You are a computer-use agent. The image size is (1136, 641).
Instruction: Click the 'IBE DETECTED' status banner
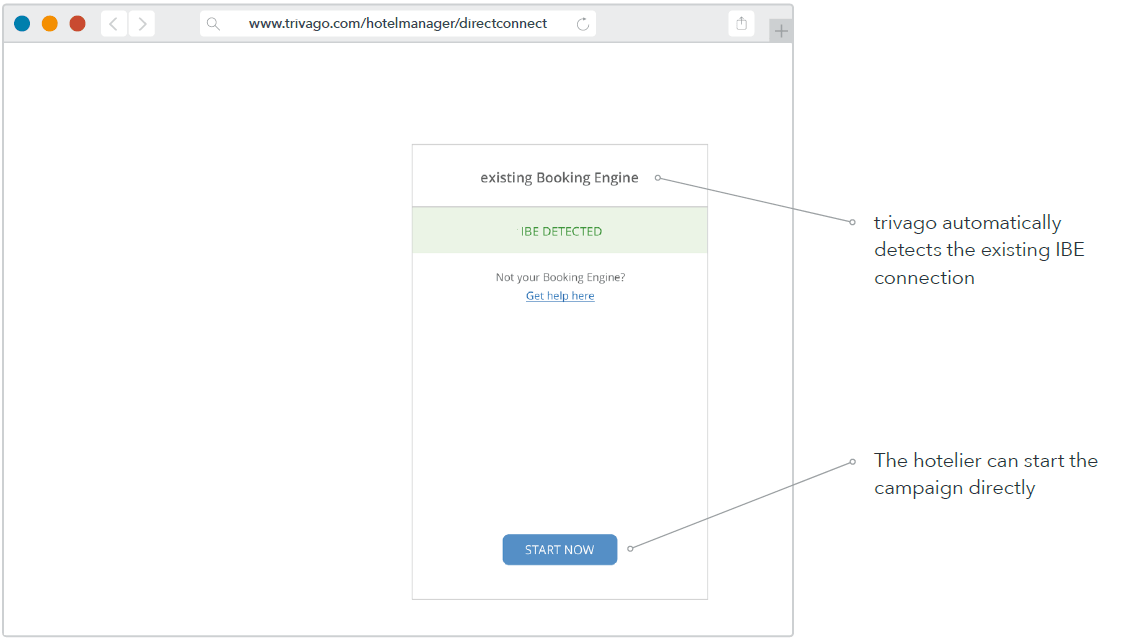coord(560,230)
